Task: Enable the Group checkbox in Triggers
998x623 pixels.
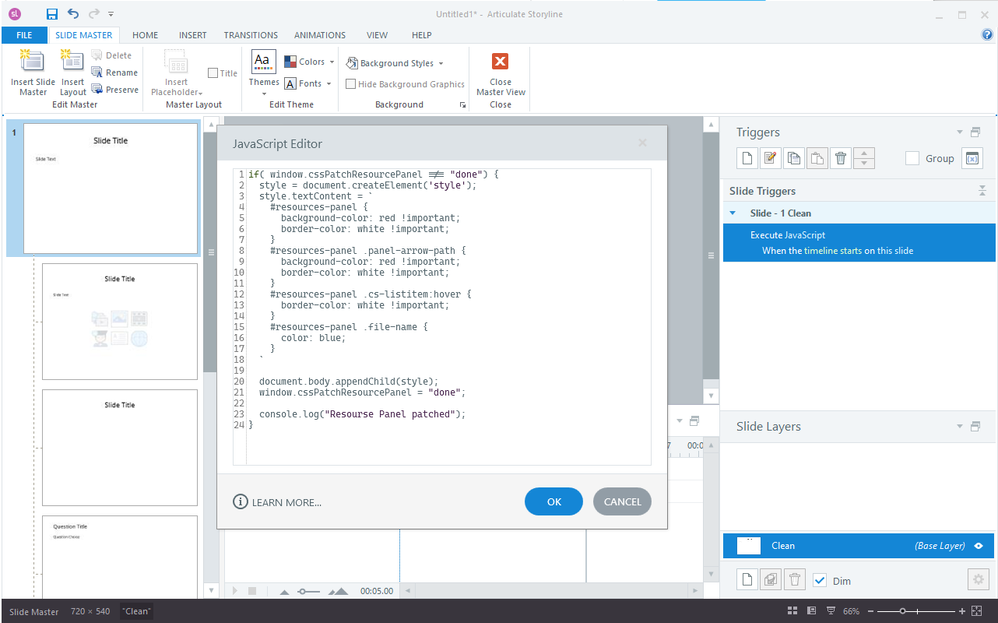Action: [912, 158]
